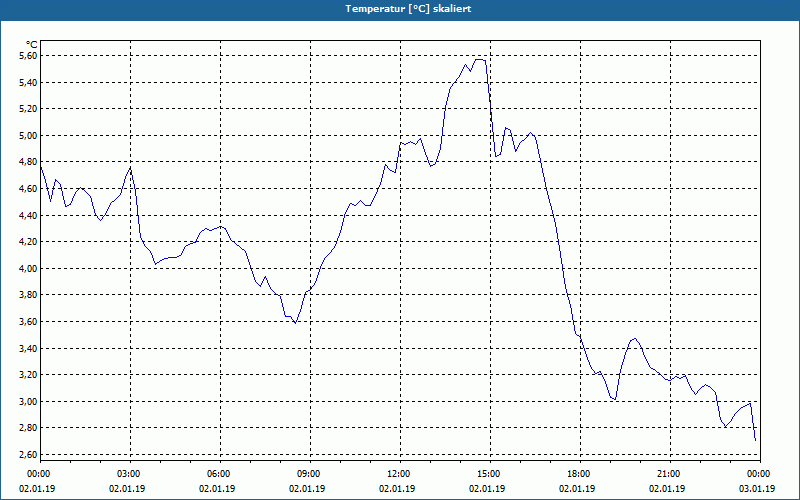Click the 02.01.19 date under 03:00
The image size is (800, 500).
pos(127,488)
